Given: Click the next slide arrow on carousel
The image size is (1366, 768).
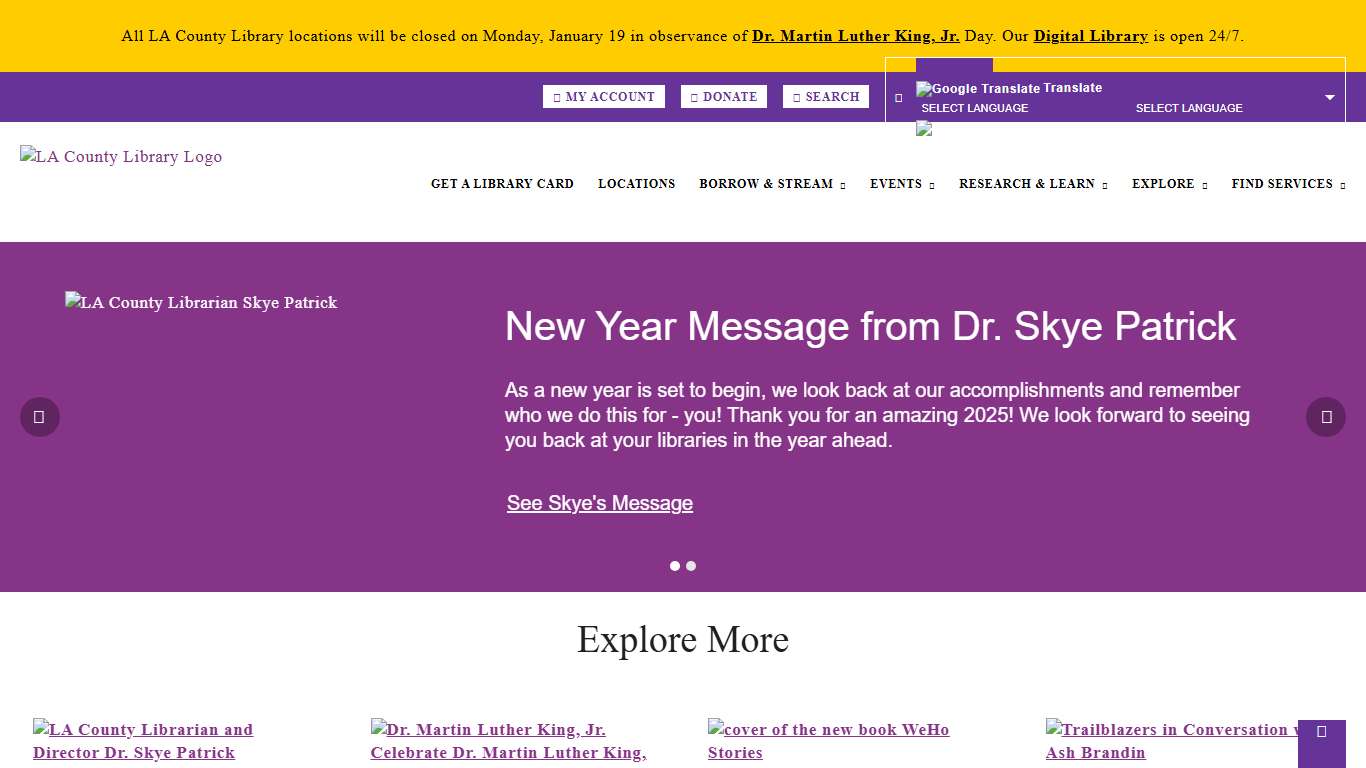Looking at the screenshot, I should pyautogui.click(x=1325, y=417).
